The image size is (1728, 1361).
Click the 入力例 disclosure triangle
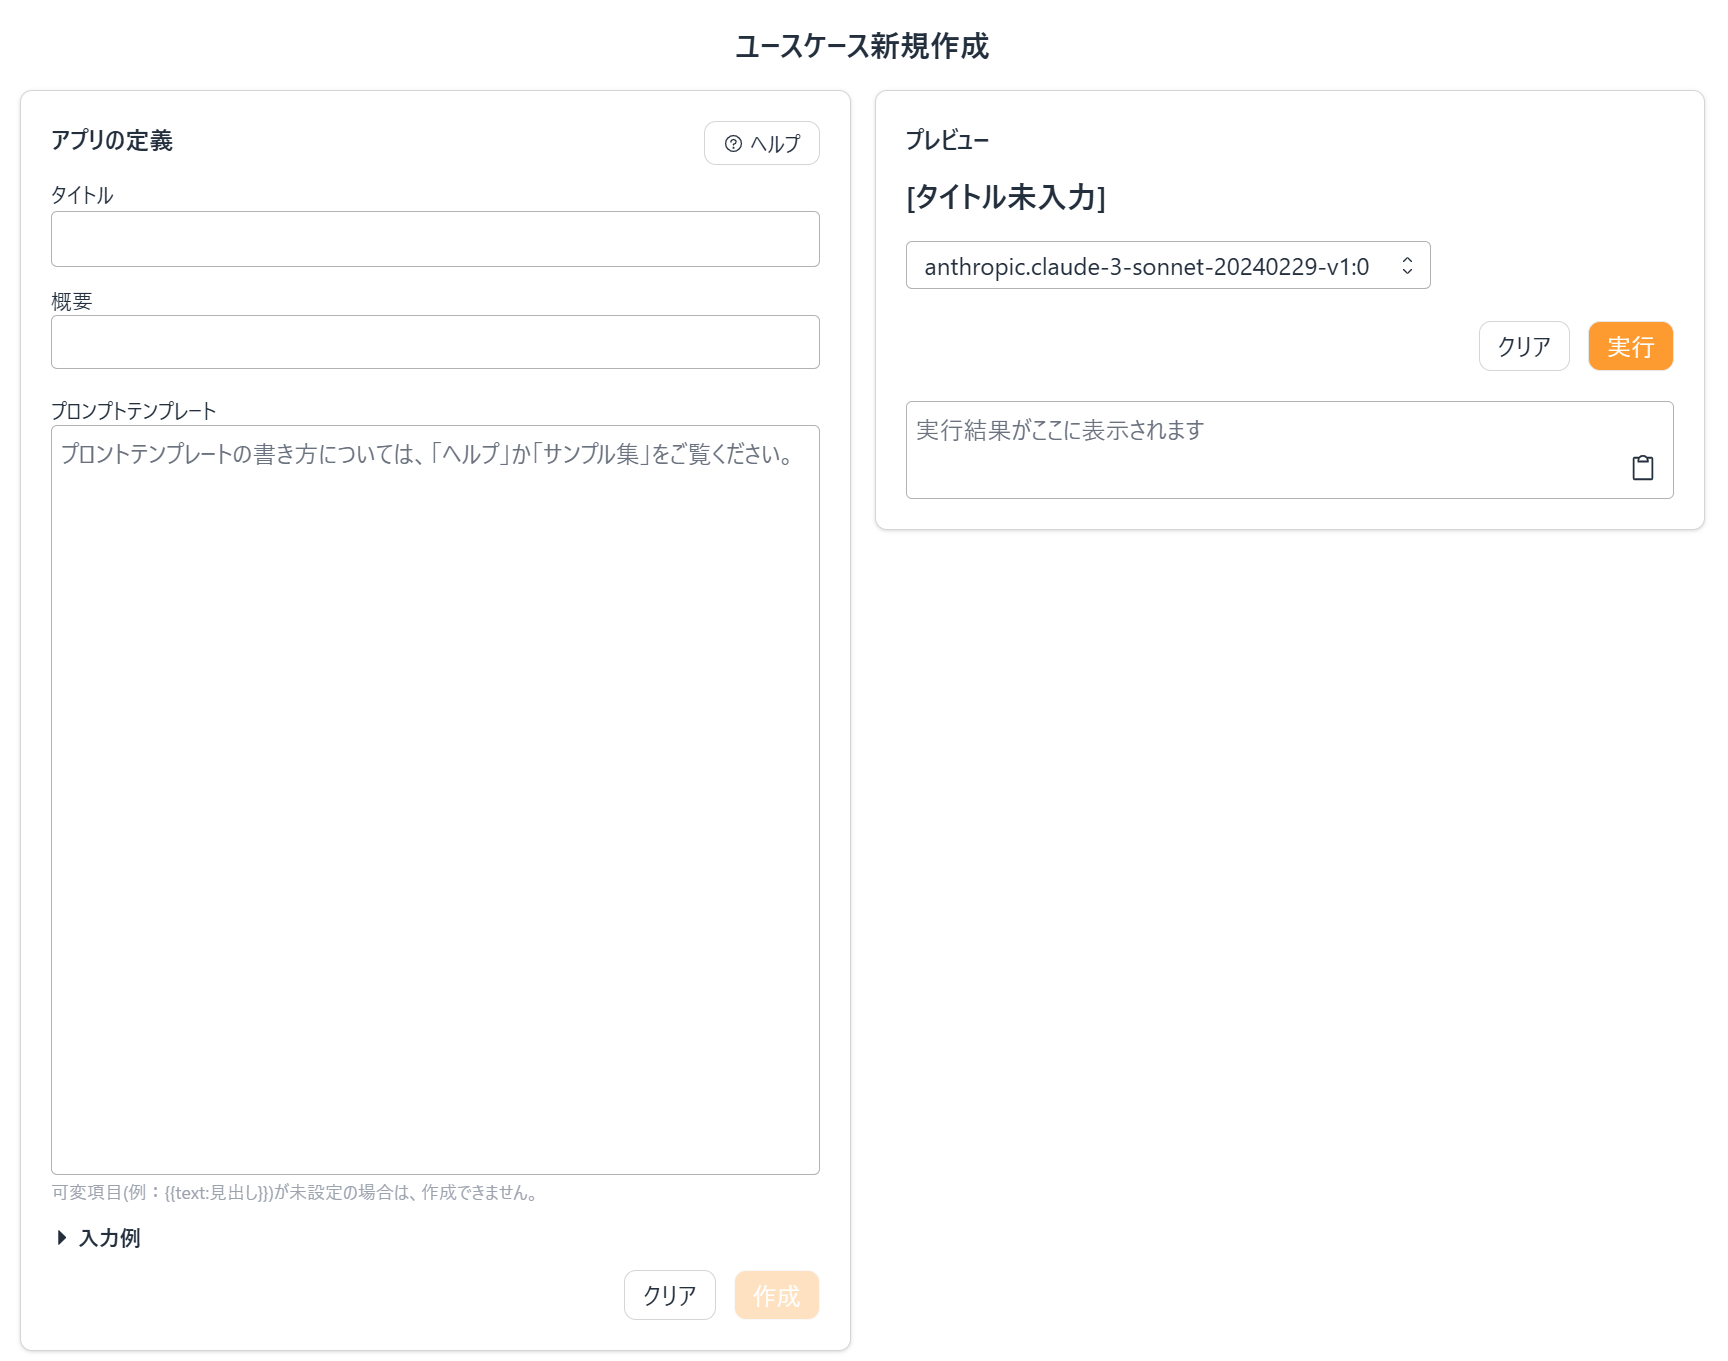[x=60, y=1238]
